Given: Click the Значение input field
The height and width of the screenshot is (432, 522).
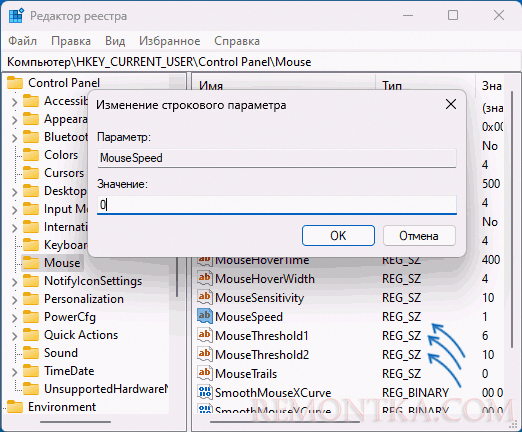Looking at the screenshot, I should pyautogui.click(x=277, y=204).
